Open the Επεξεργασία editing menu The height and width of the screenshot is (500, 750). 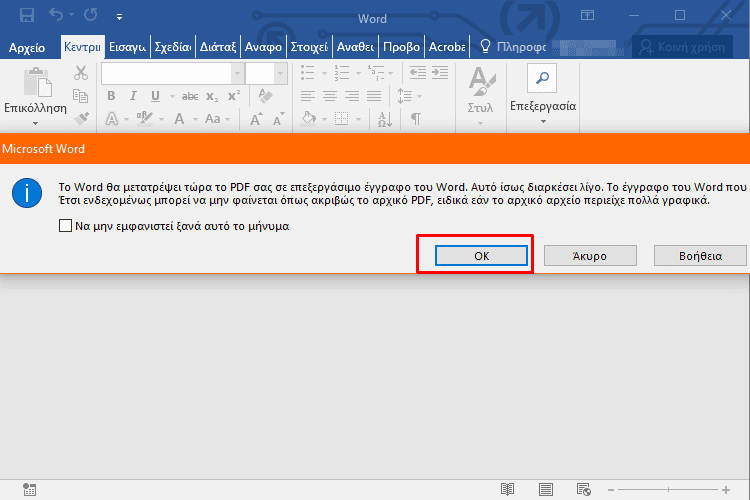pyautogui.click(x=543, y=94)
